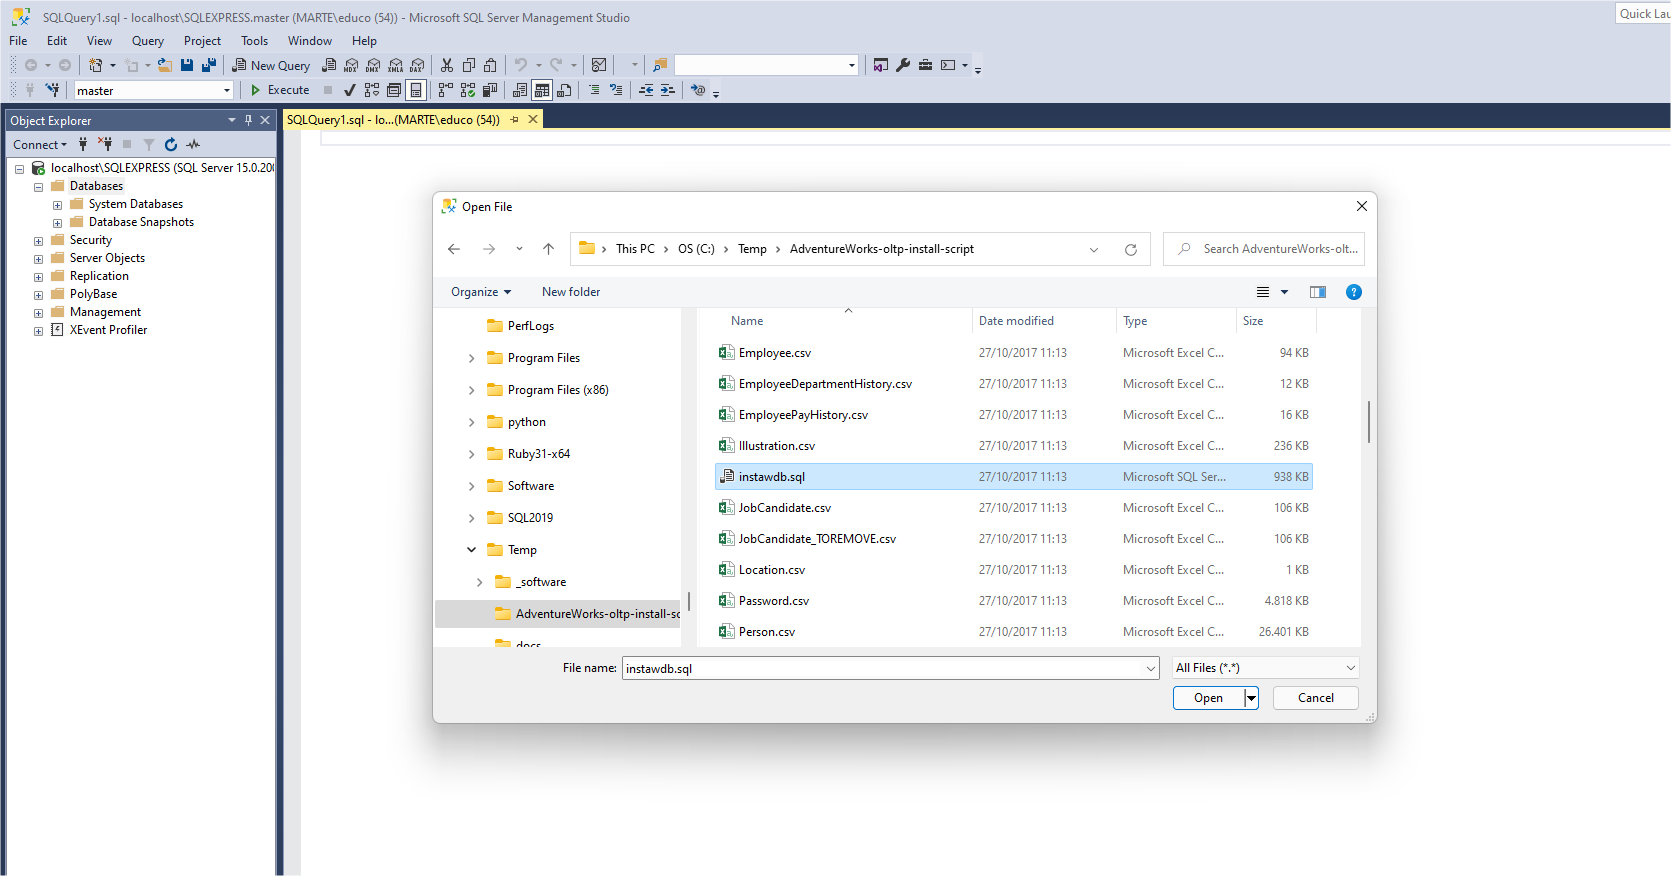Click the dialog help question icon

(x=1353, y=292)
